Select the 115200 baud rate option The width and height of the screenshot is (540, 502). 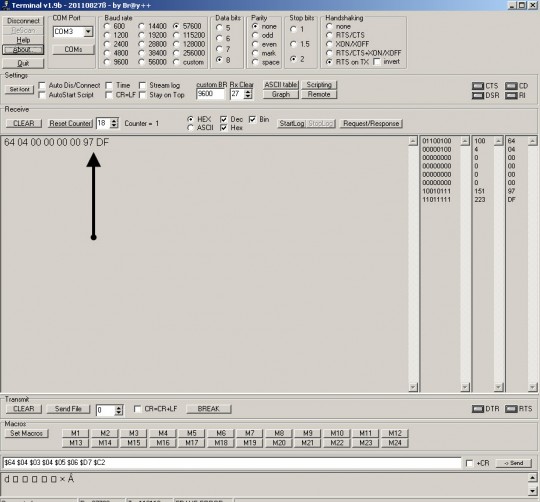(x=176, y=35)
